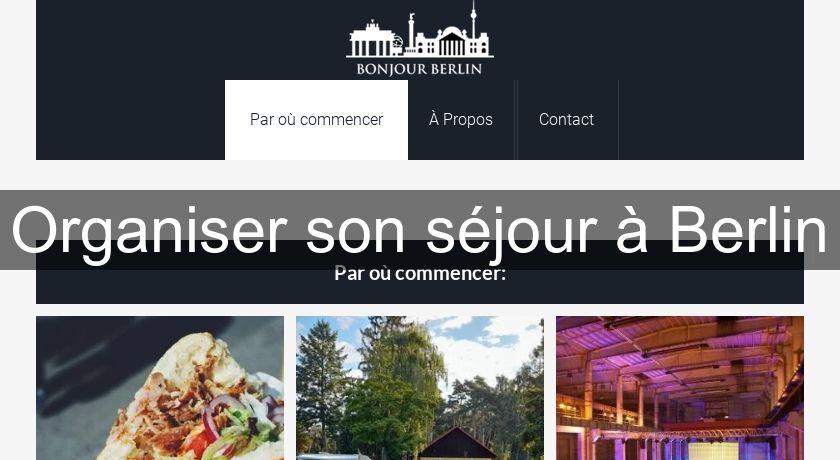Click the Par où commencer: heading
This screenshot has width=840, height=460.
click(x=420, y=274)
